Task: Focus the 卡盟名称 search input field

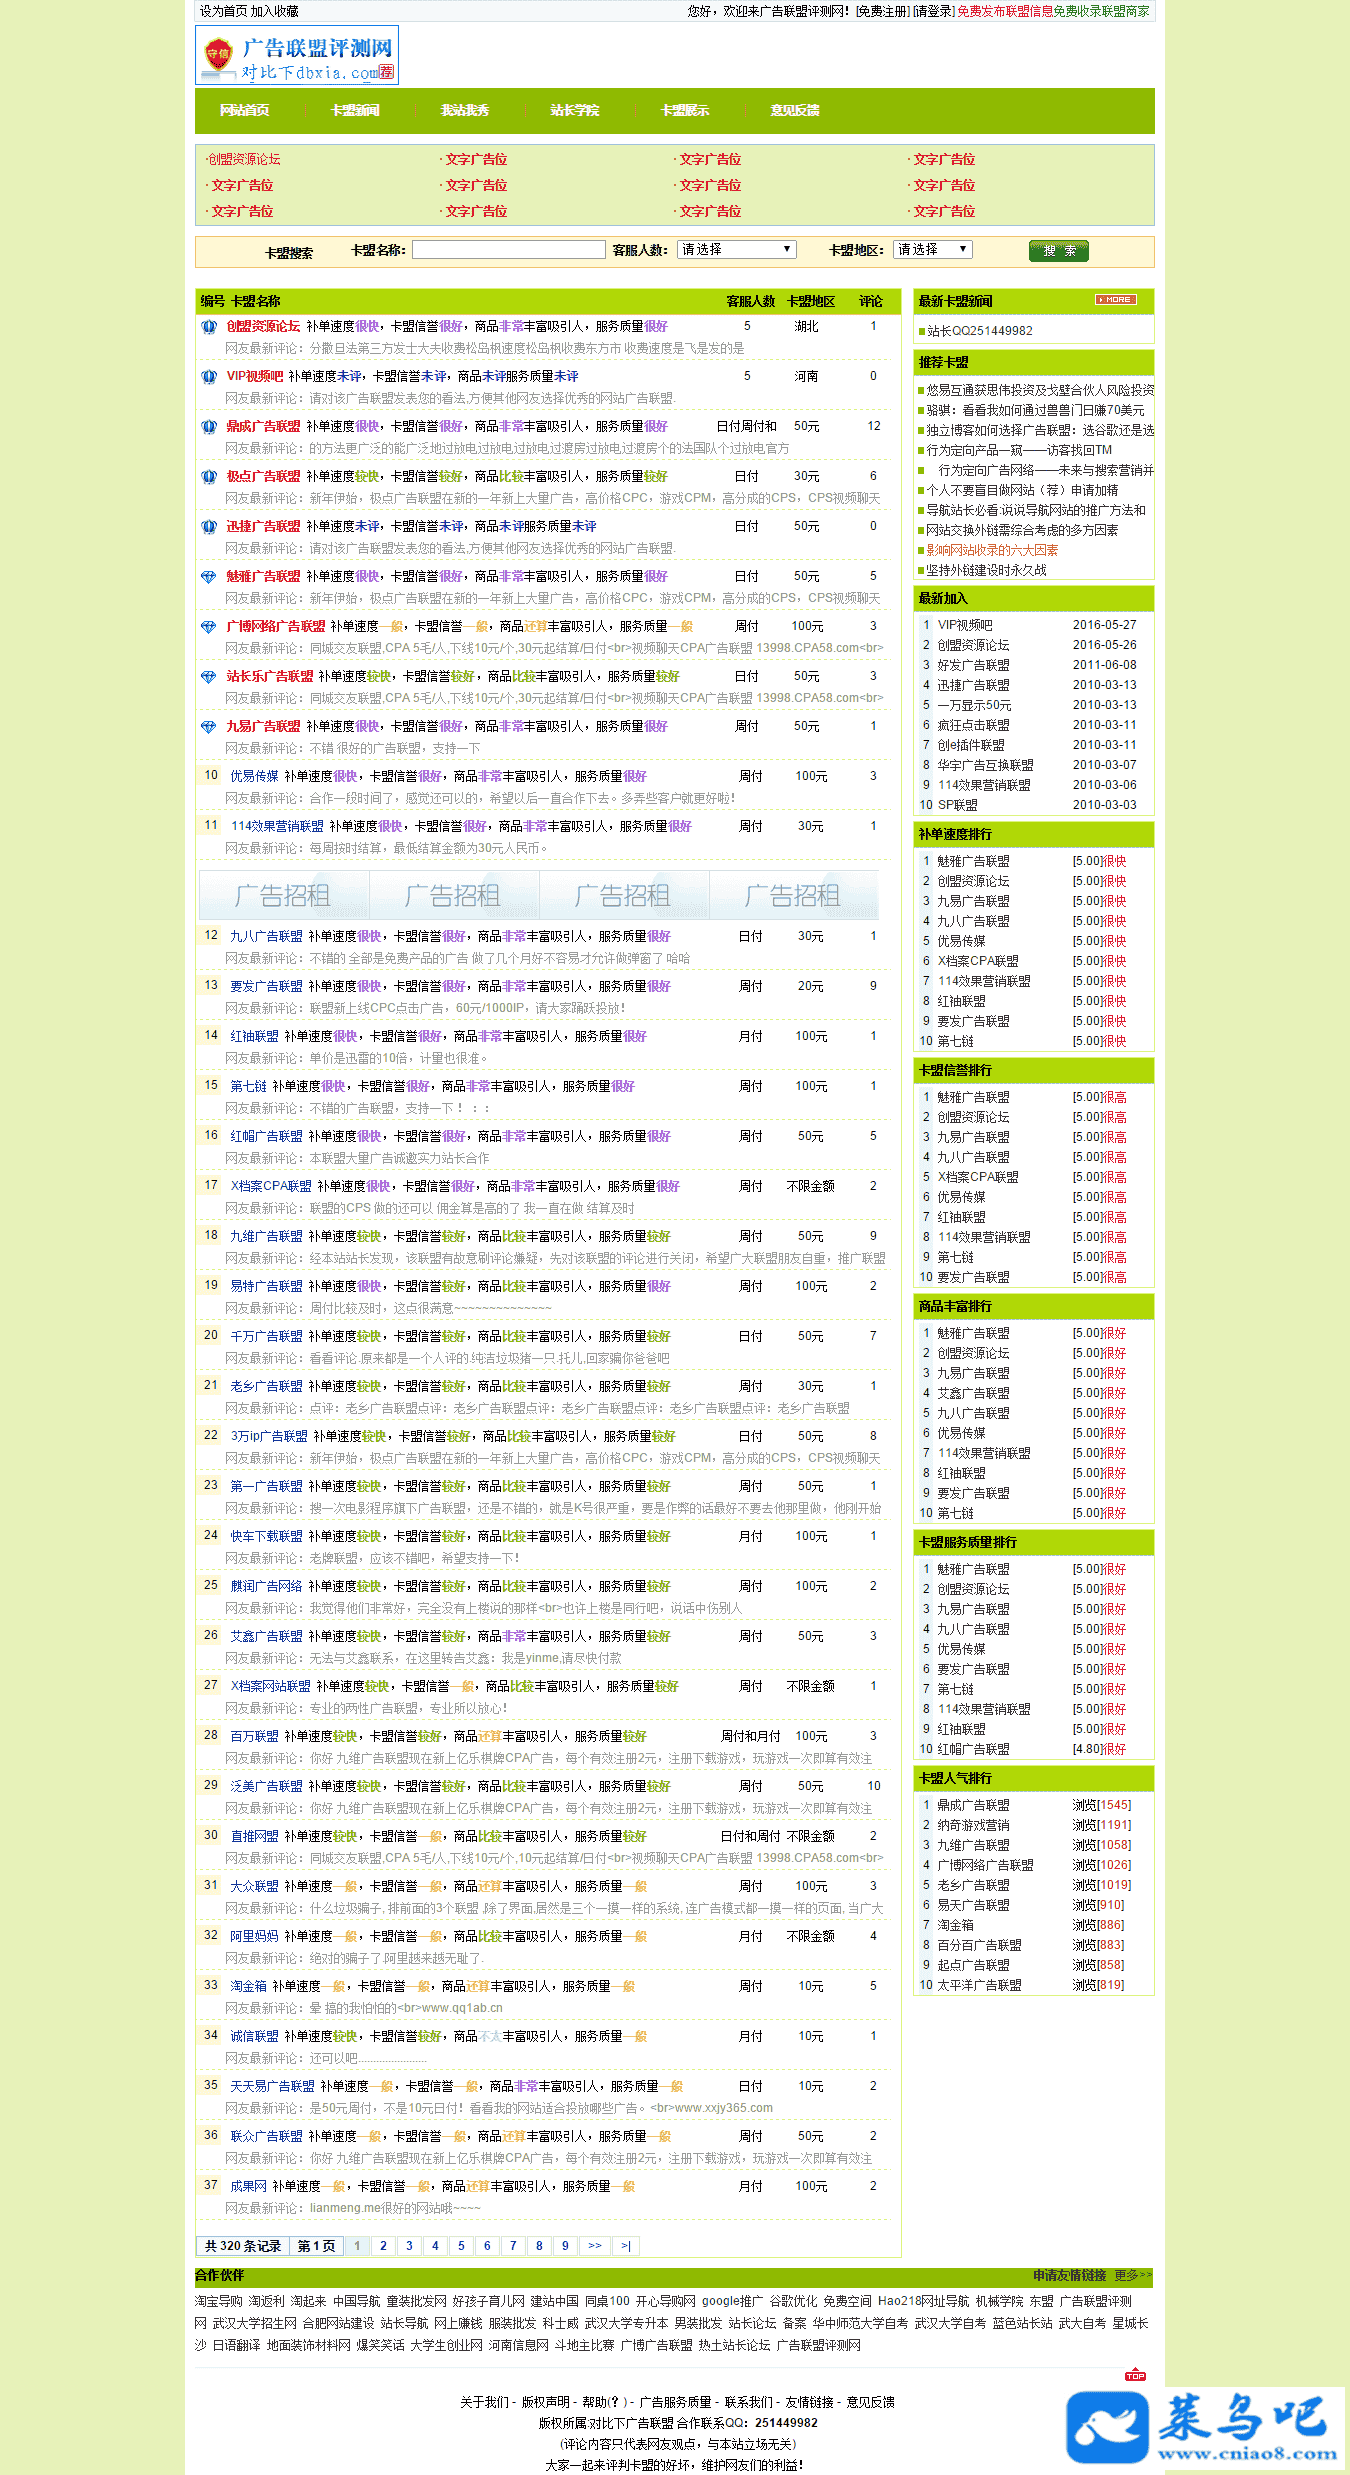Action: click(x=509, y=250)
